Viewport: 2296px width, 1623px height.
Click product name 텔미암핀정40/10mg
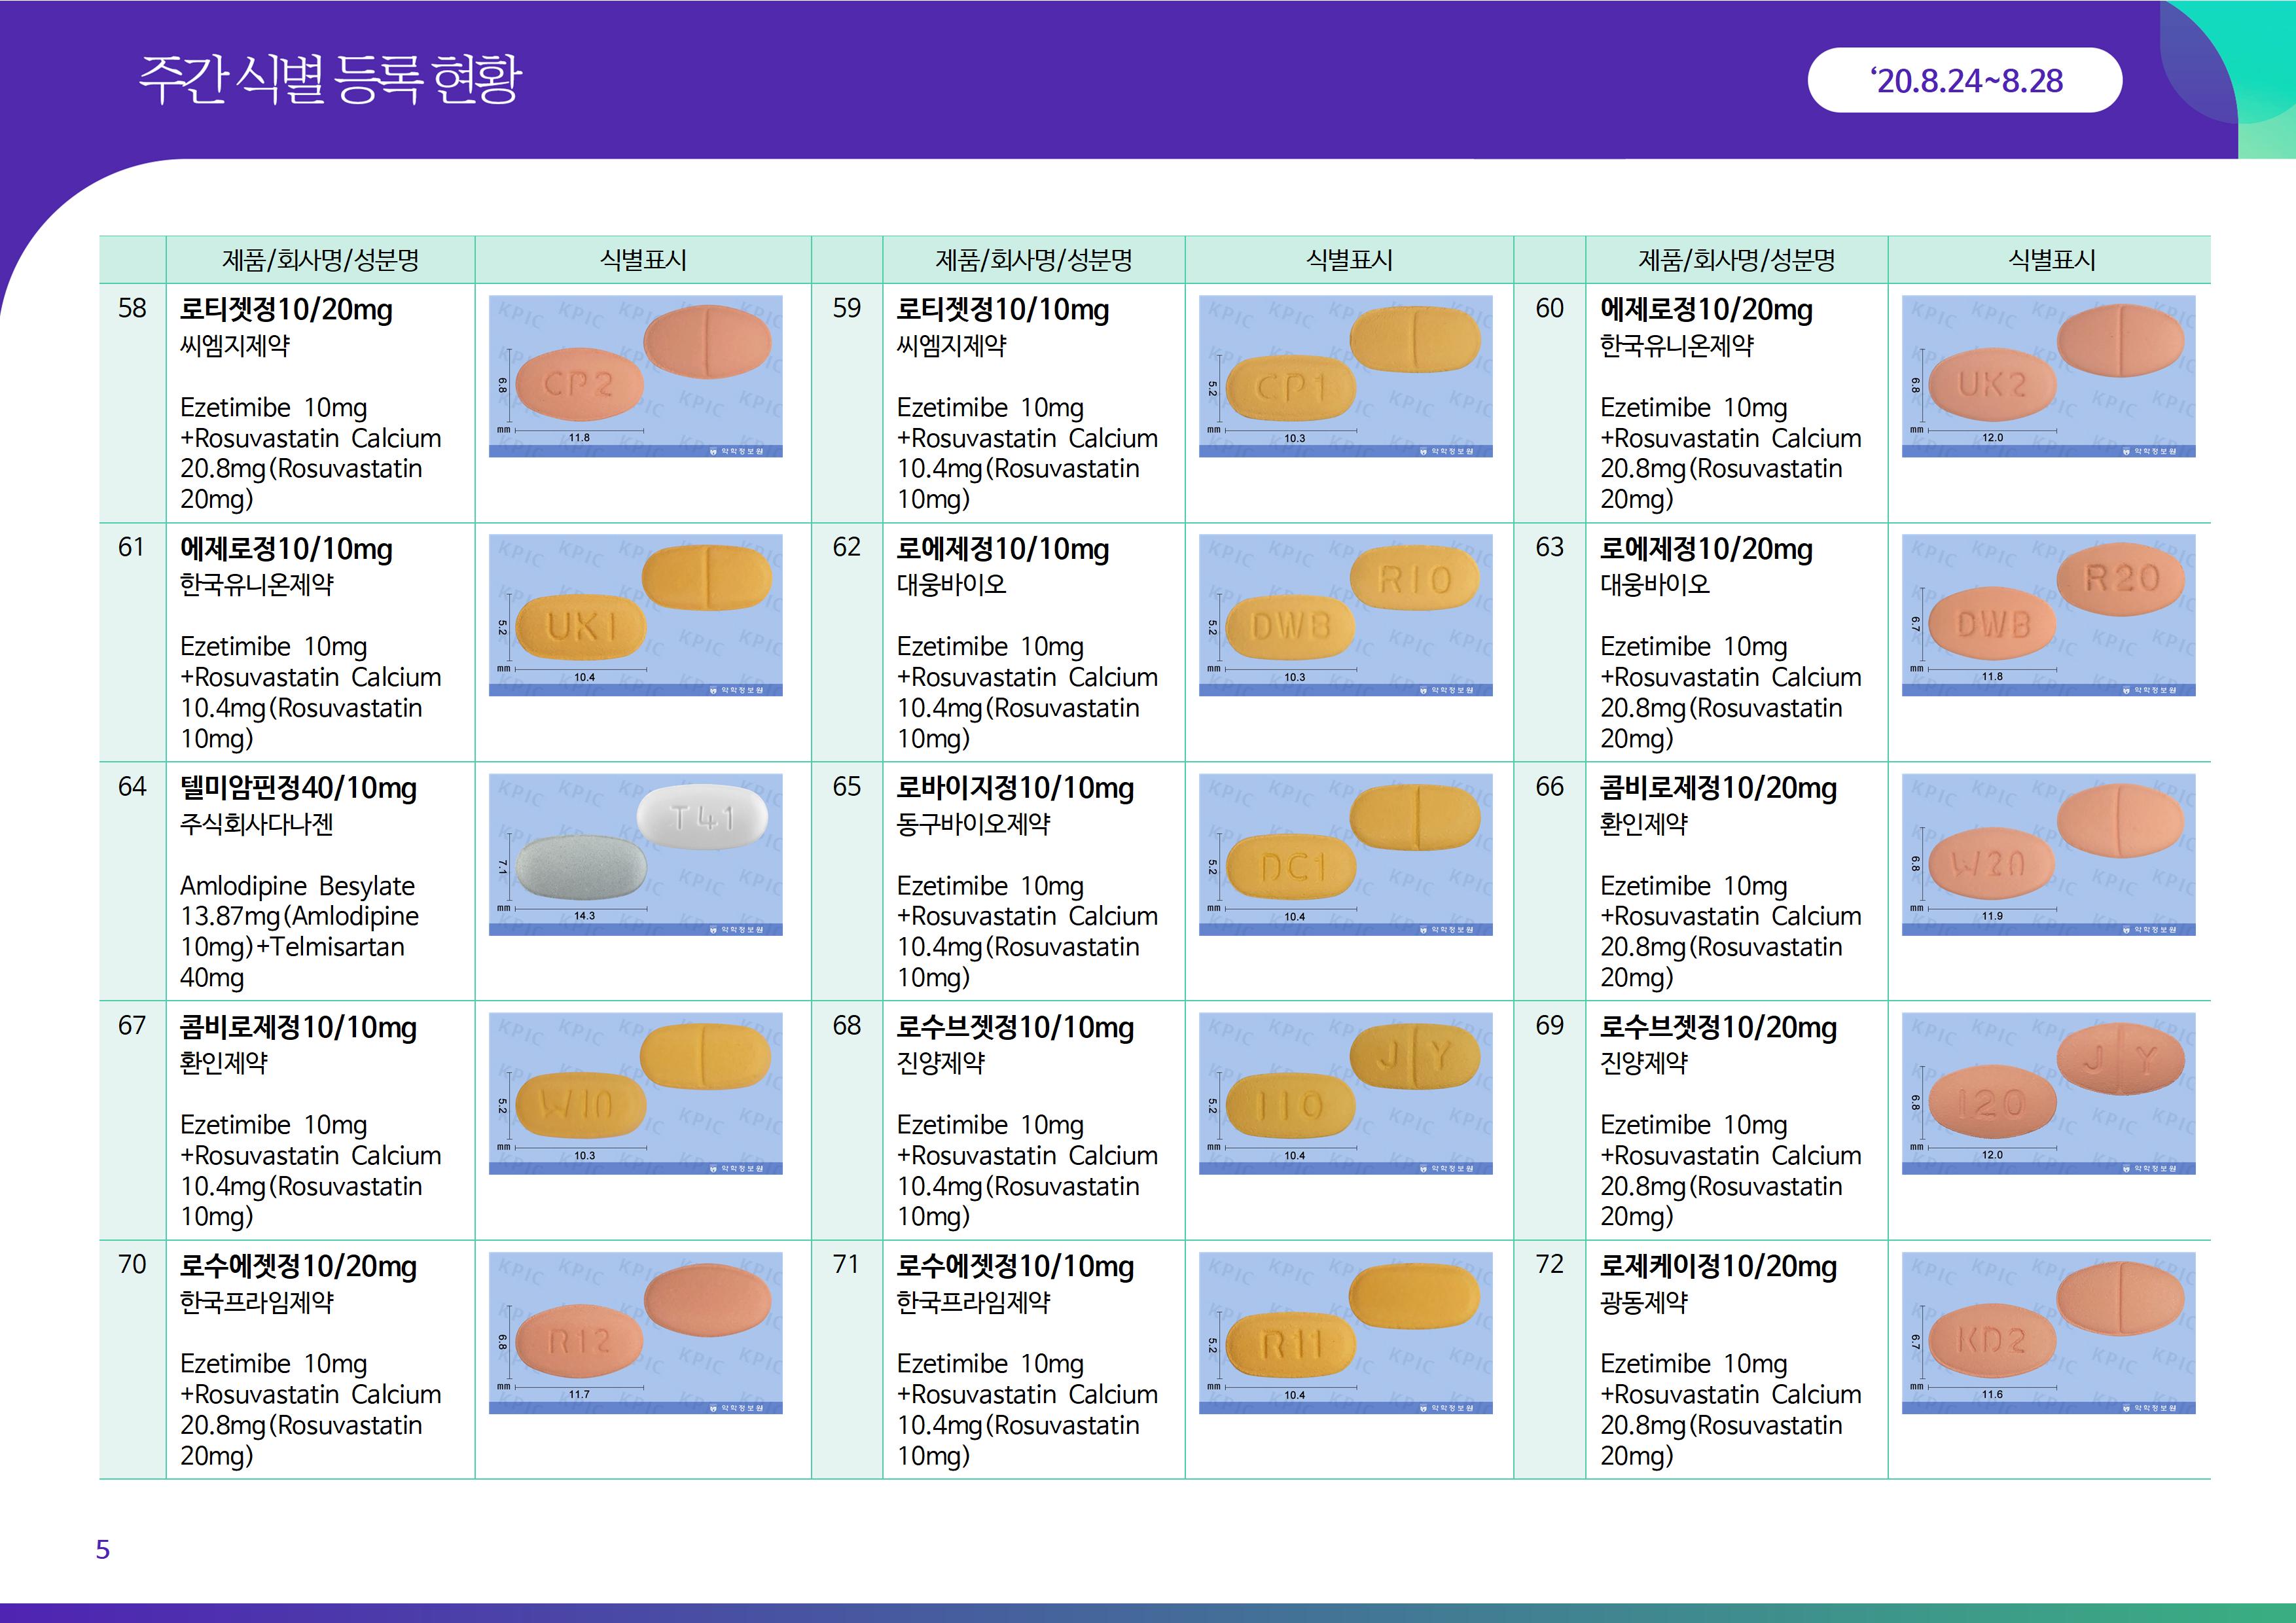(298, 788)
